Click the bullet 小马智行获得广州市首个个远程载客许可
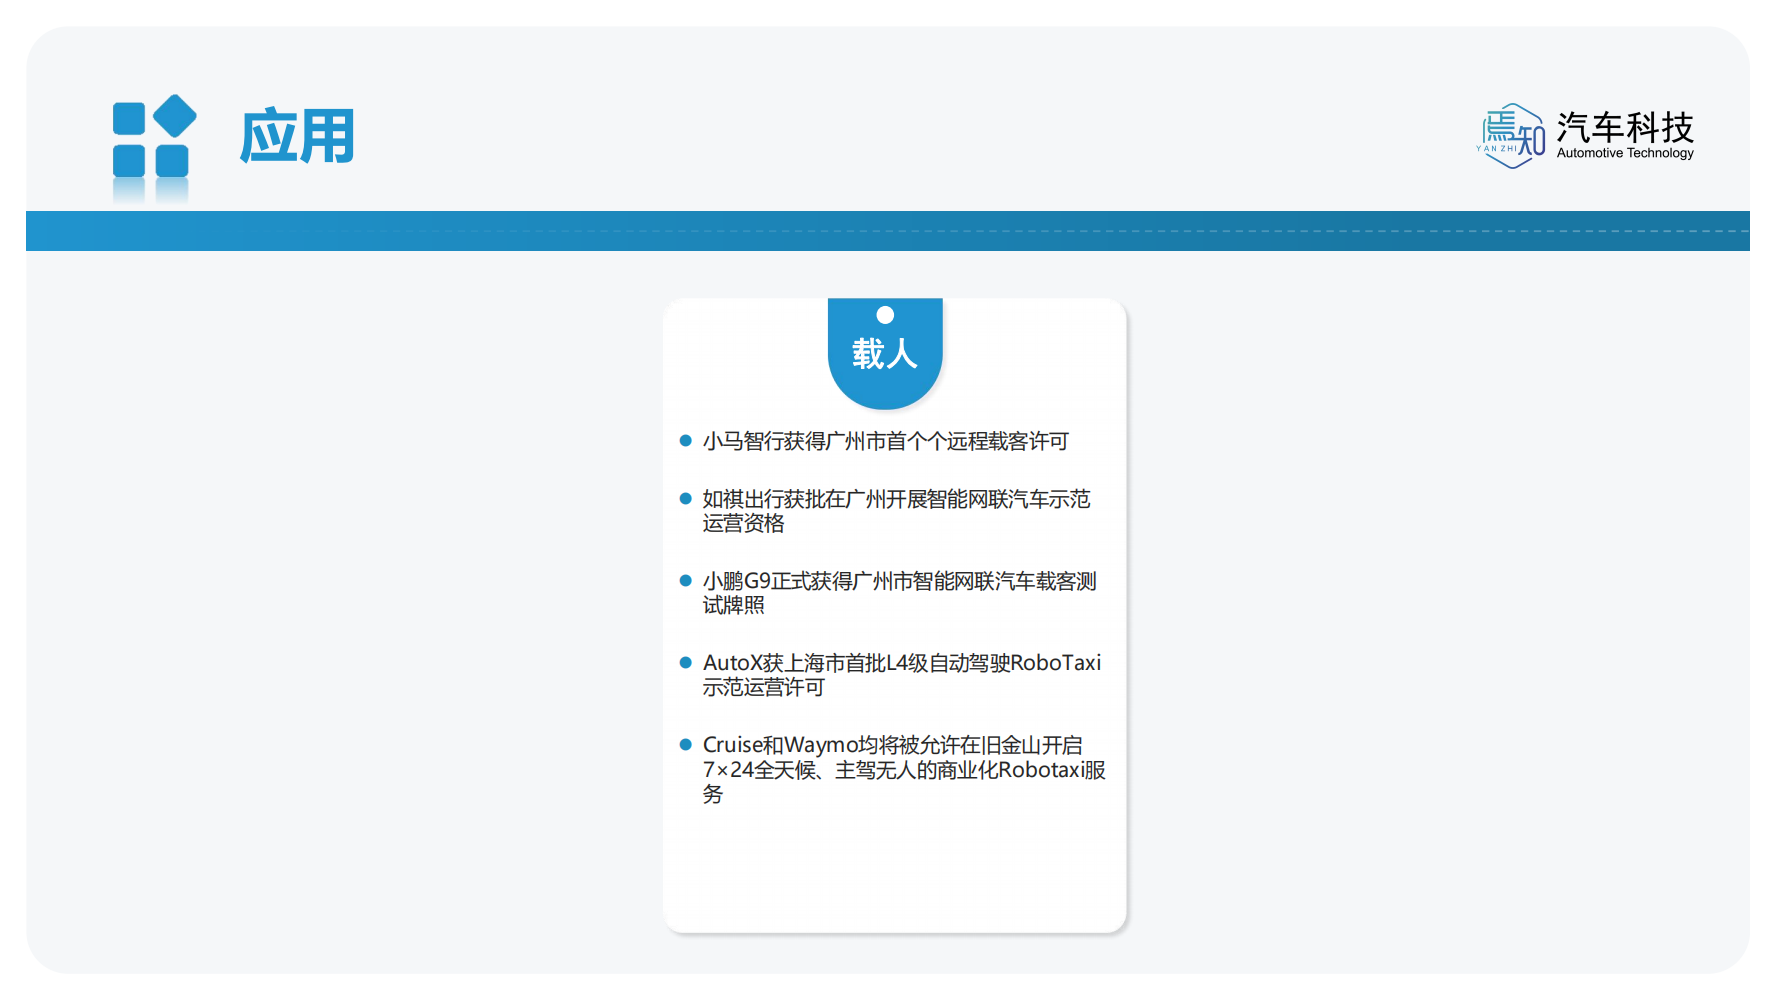Screen dimensions: 1778x1000 pyautogui.click(x=885, y=441)
